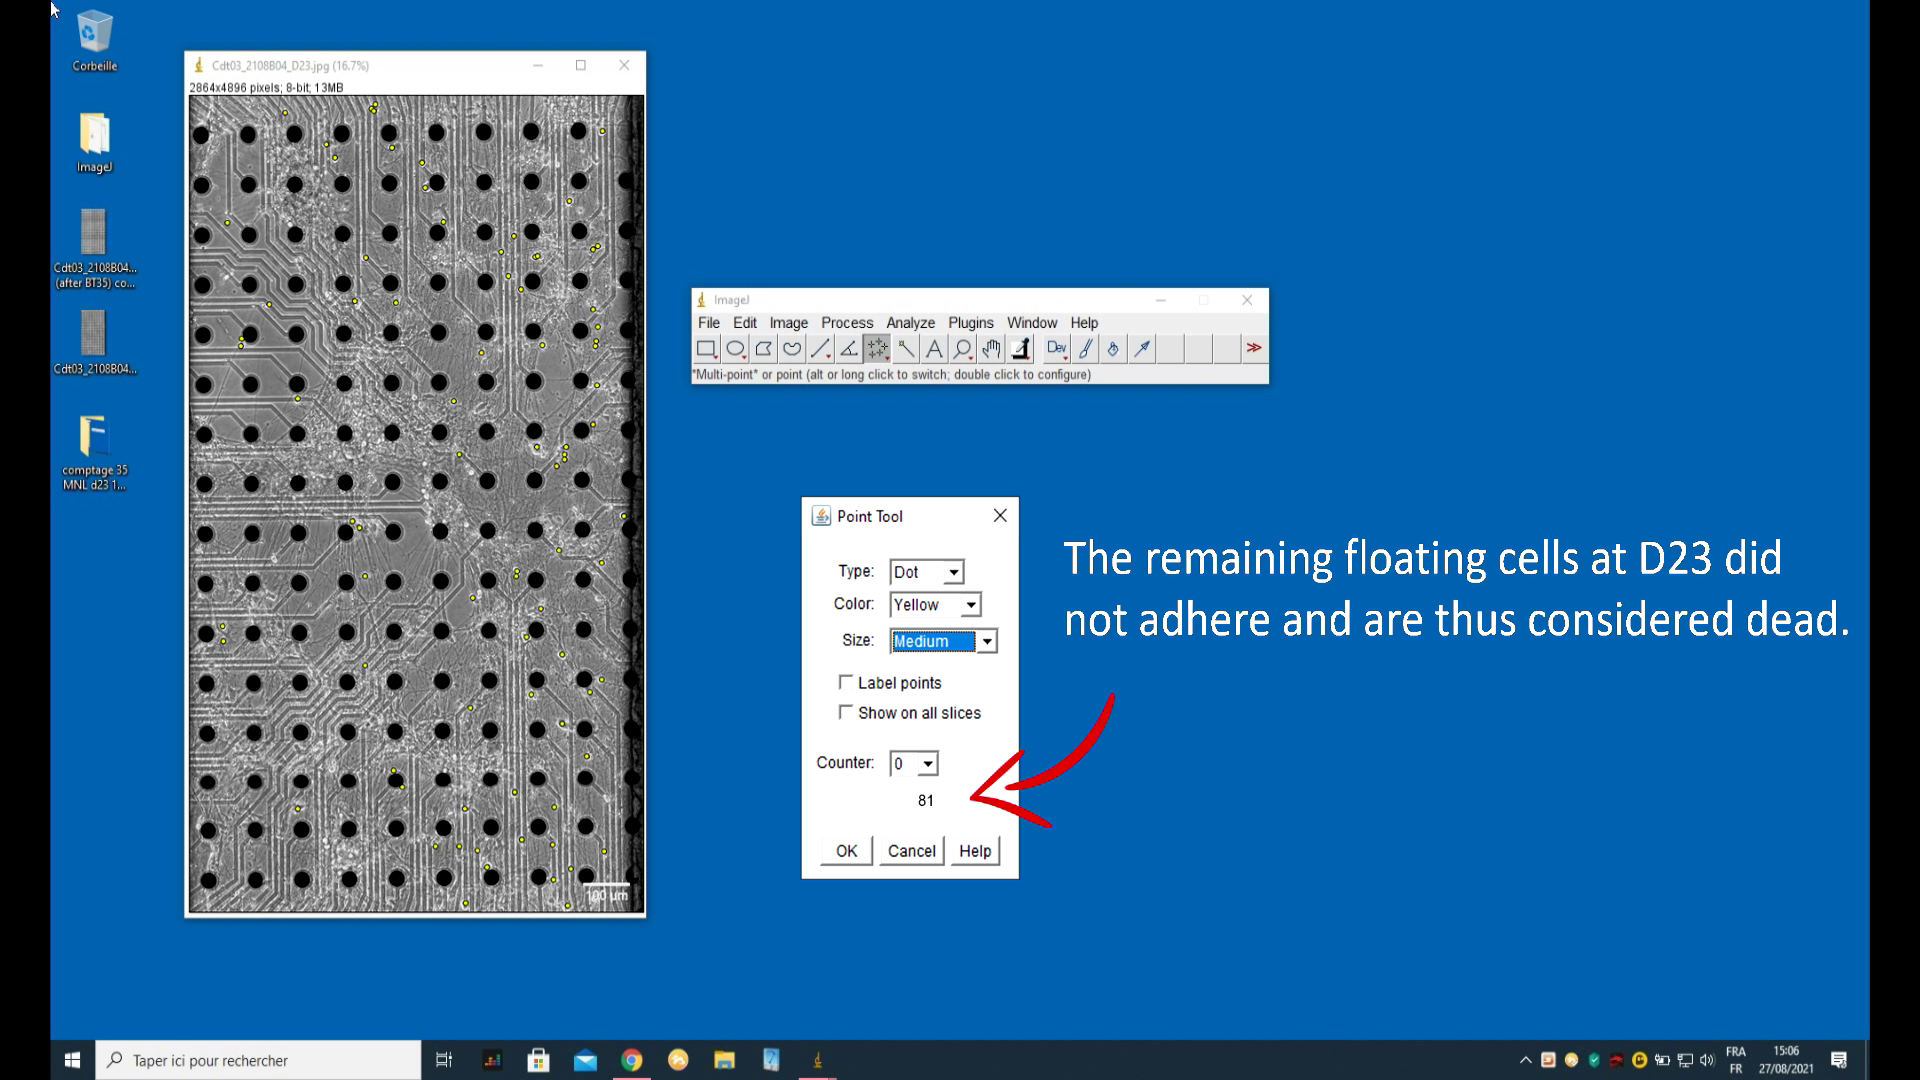Viewport: 1920px width, 1080px height.
Task: Select the Color picker tool
Action: (x=1020, y=348)
